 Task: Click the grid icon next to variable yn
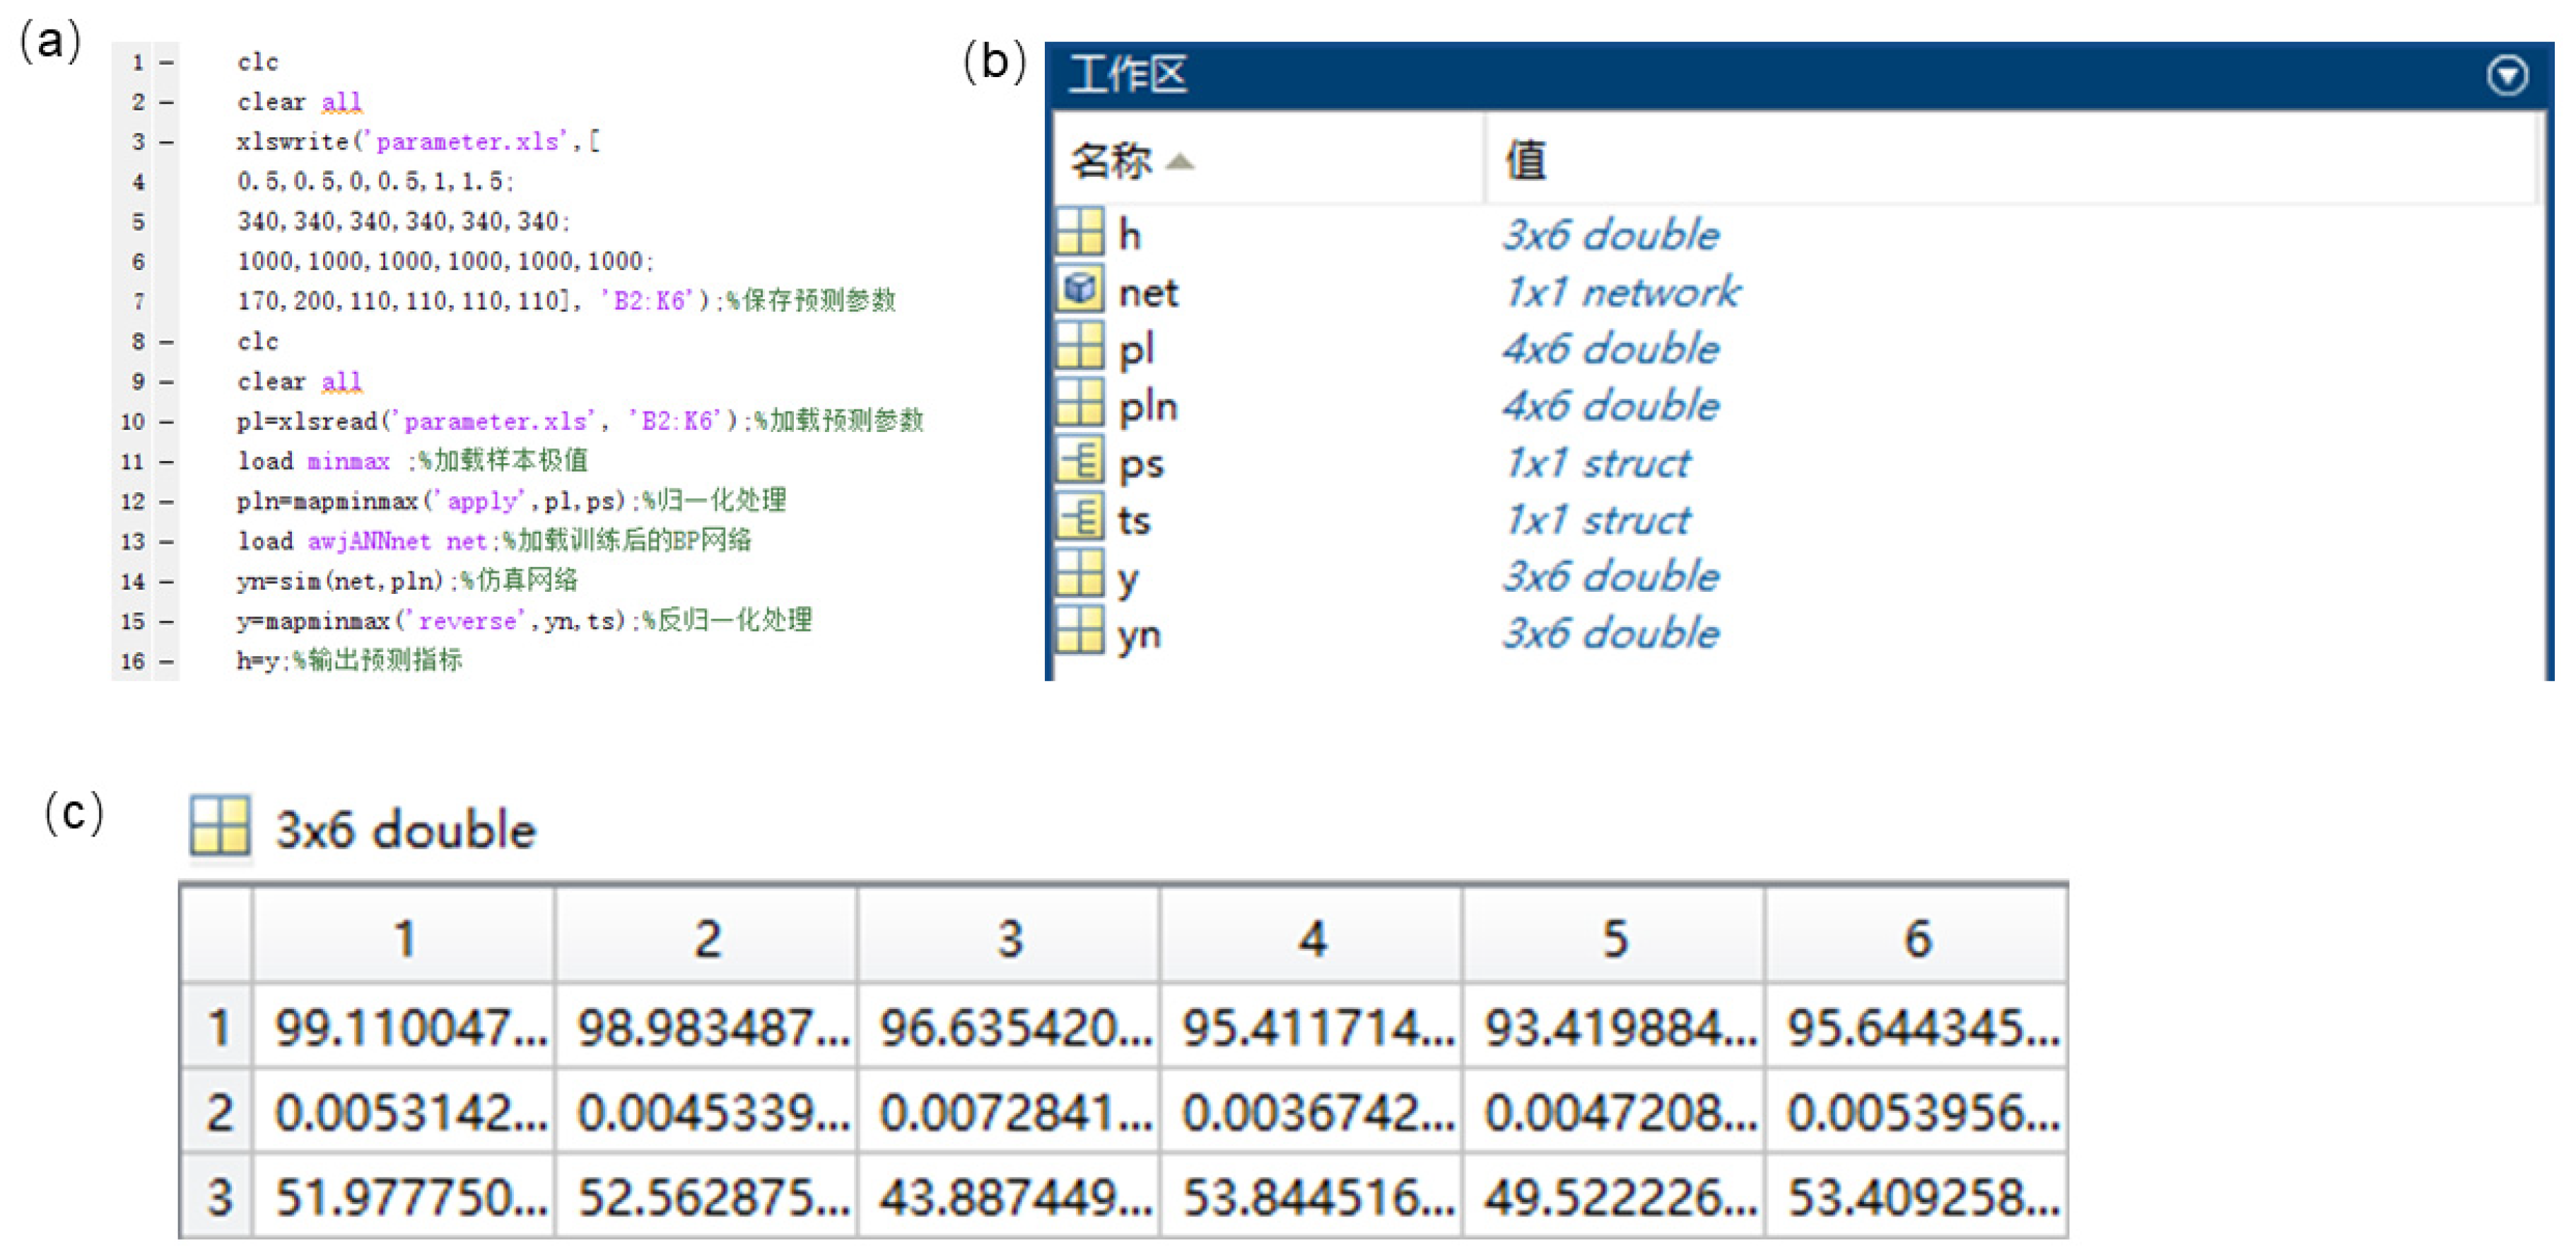(x=1080, y=631)
